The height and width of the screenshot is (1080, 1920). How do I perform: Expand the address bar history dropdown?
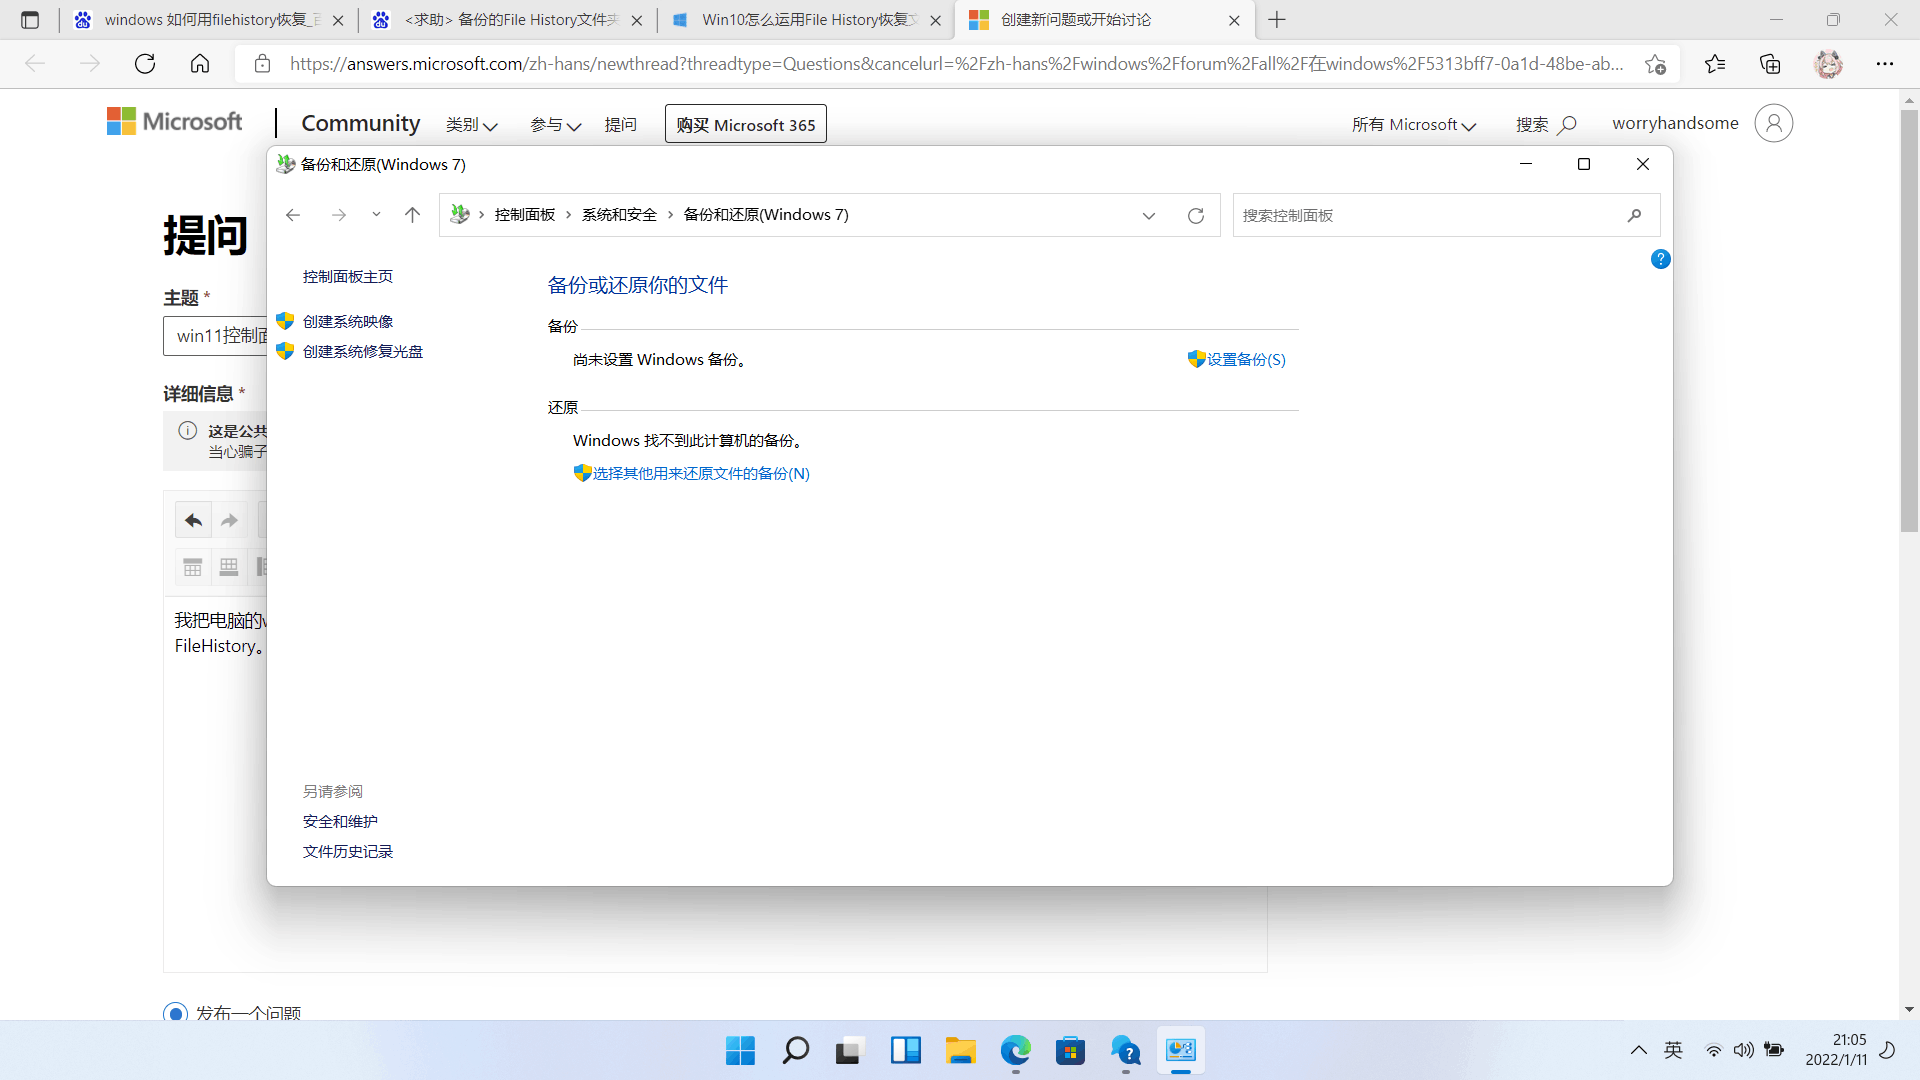(x=1149, y=216)
